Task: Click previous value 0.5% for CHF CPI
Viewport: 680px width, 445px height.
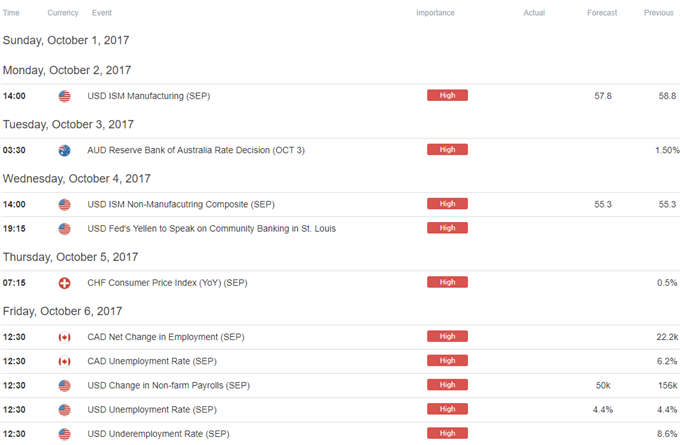Action: pos(667,283)
